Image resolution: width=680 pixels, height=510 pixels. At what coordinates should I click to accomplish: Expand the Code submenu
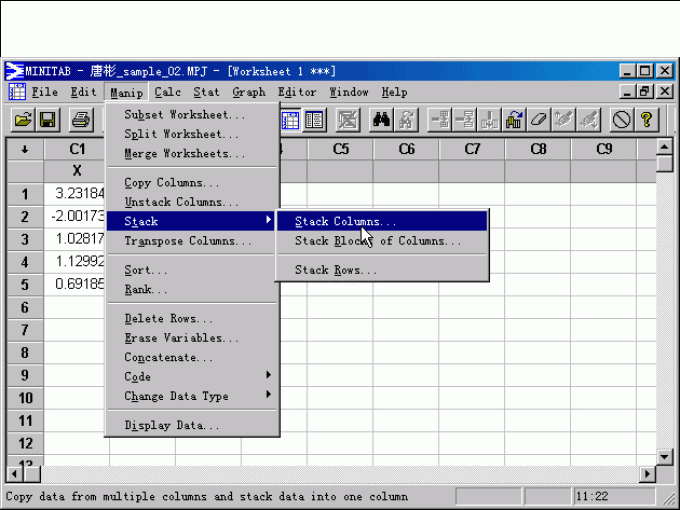point(191,376)
